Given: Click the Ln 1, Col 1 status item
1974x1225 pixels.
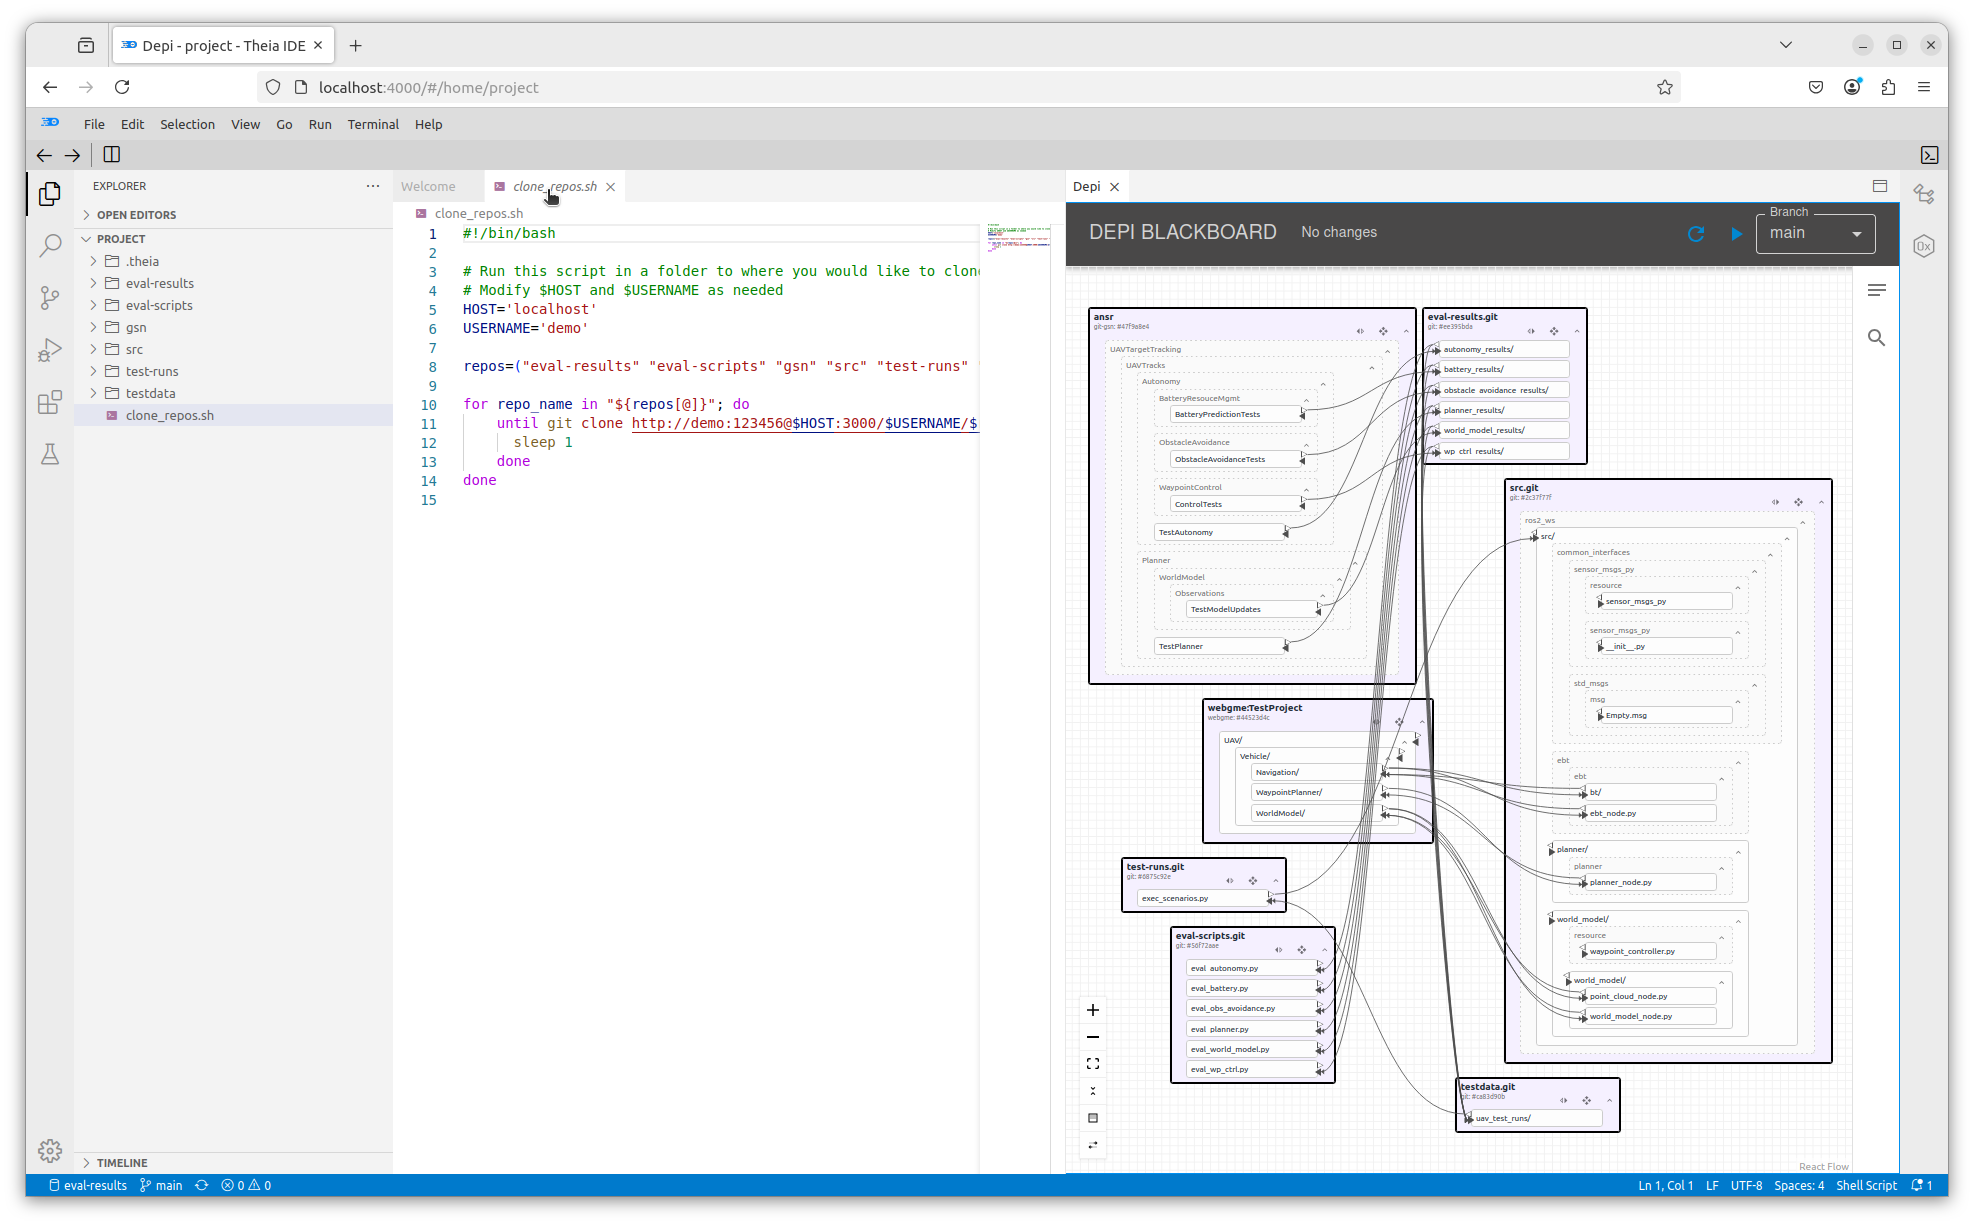Looking at the screenshot, I should point(1665,1185).
